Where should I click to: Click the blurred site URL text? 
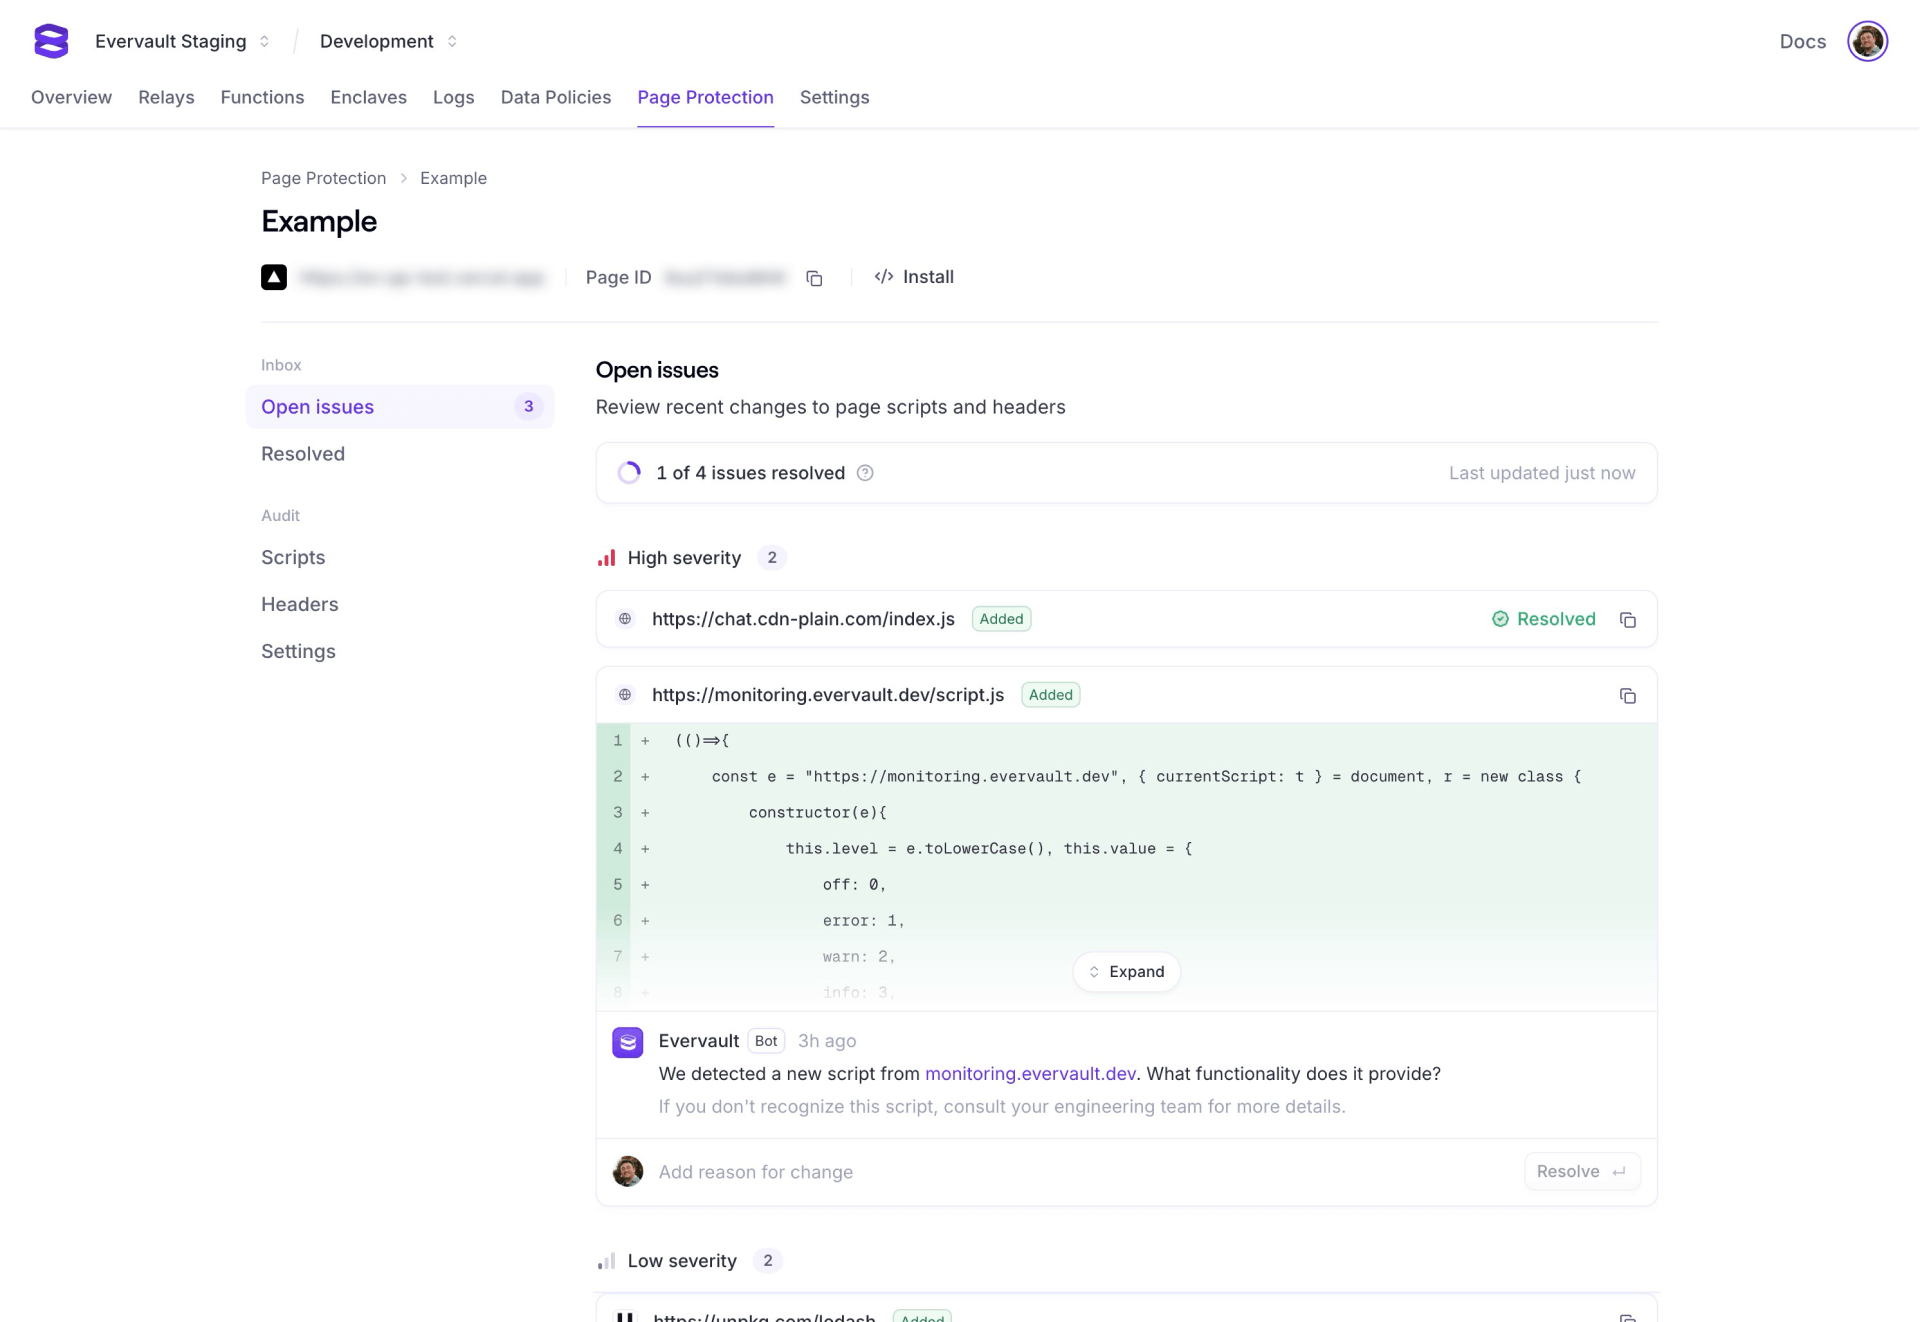tap(422, 277)
